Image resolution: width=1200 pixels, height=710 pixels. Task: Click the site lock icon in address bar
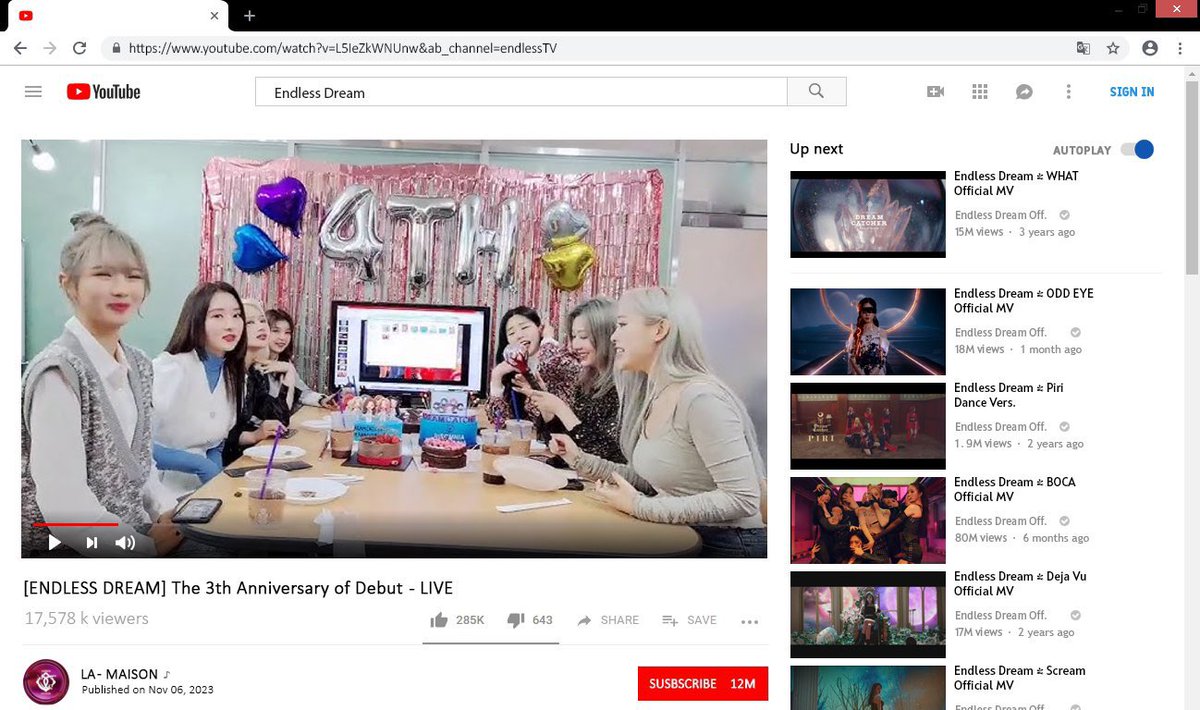point(116,48)
